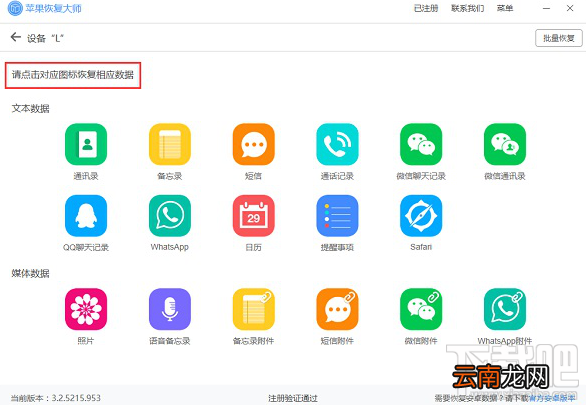
Task: Open the 备忘录附件 notes attachment icon
Action: 253,309
